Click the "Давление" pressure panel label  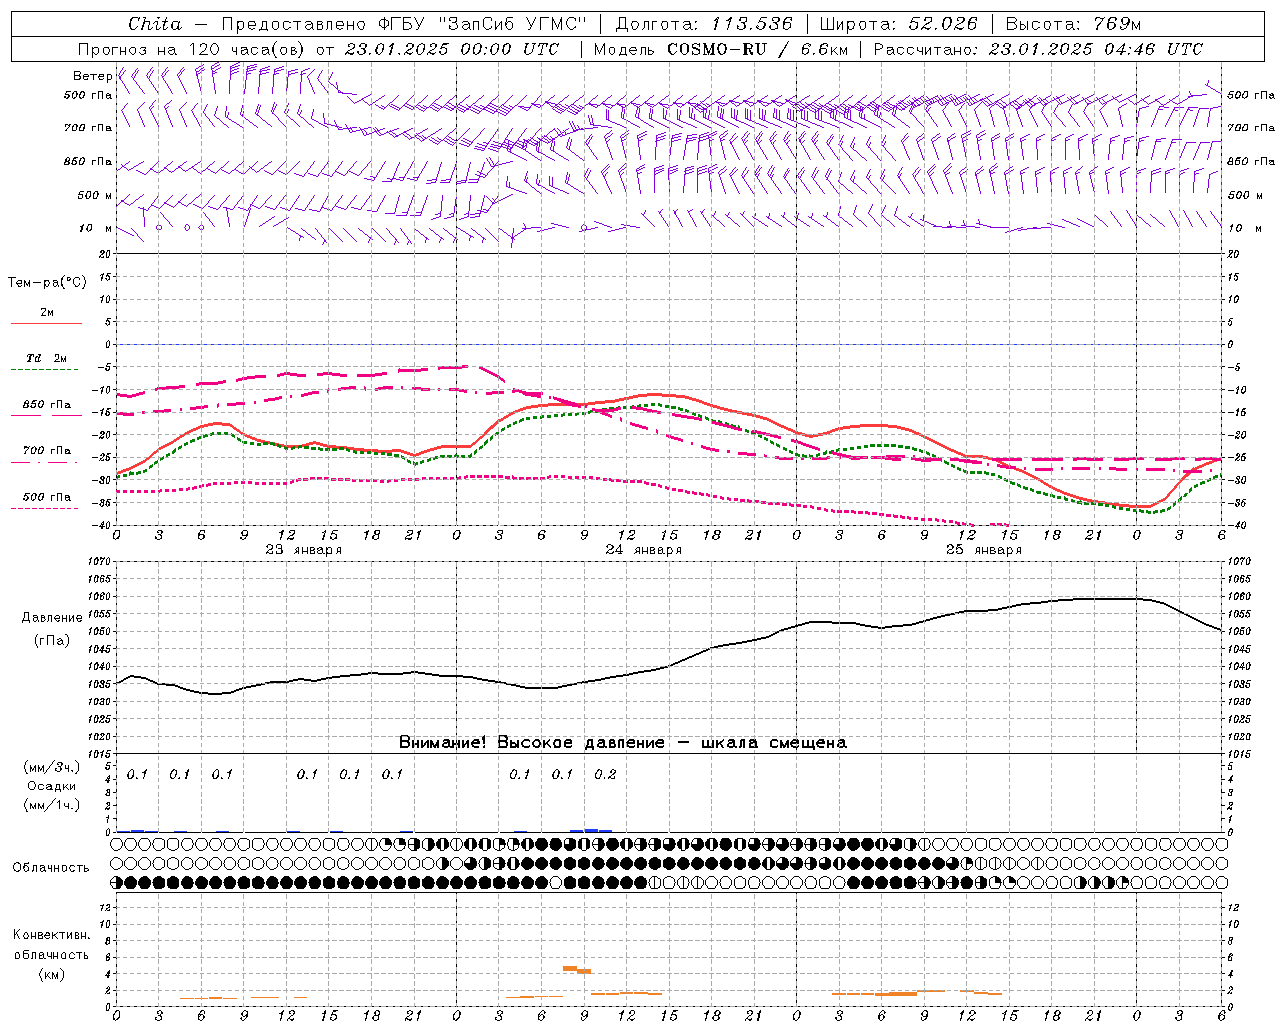point(52,618)
